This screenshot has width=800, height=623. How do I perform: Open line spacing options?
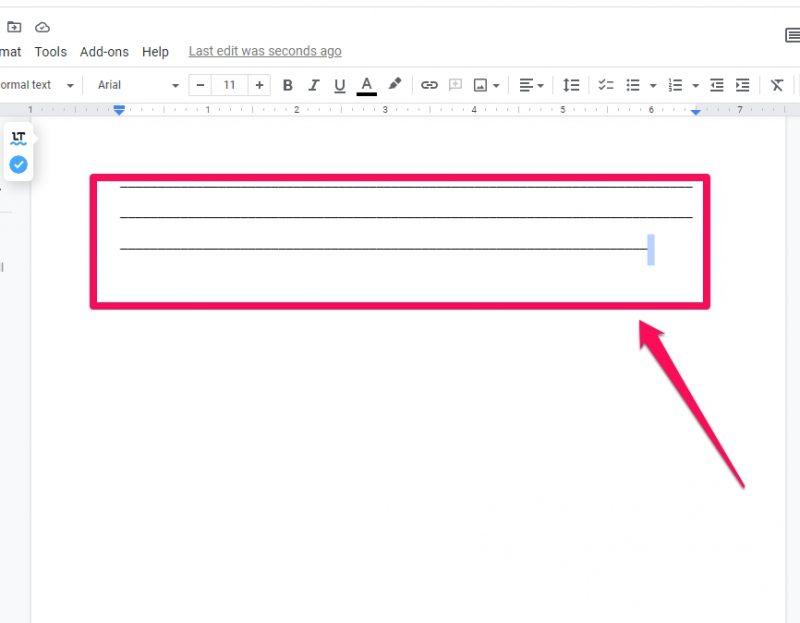571,85
